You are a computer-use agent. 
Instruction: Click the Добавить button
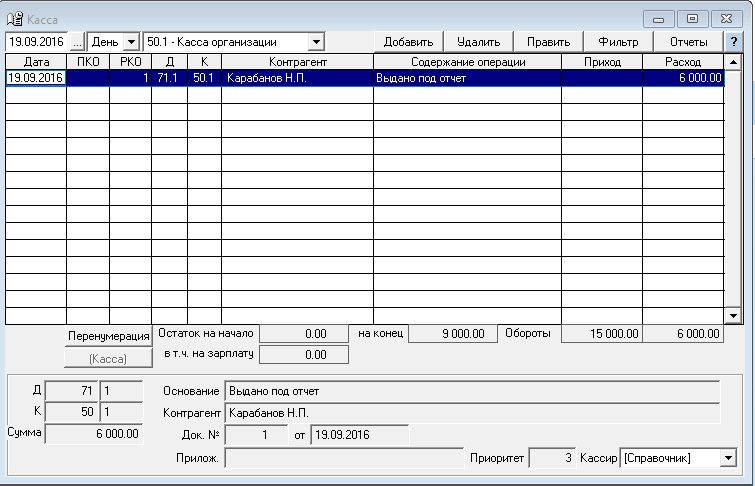[x=408, y=42]
